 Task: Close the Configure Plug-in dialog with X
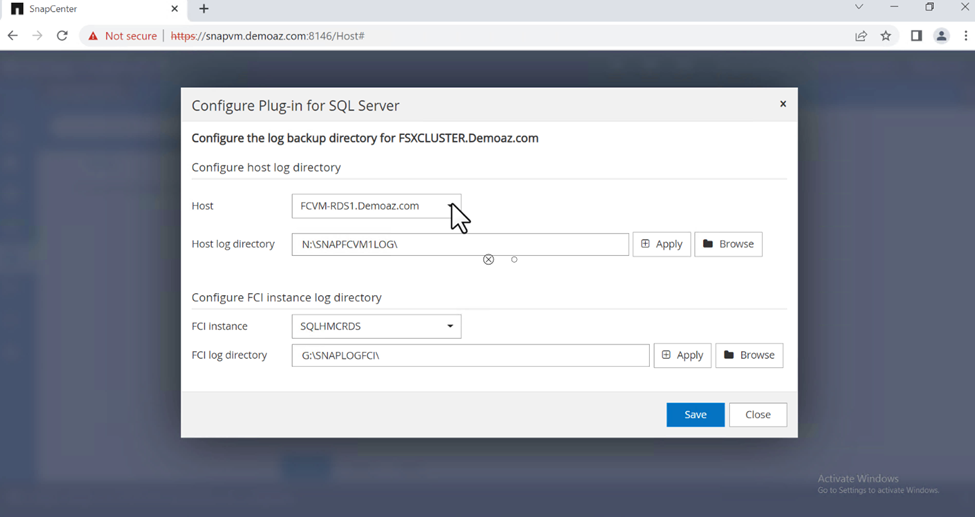[x=783, y=104]
